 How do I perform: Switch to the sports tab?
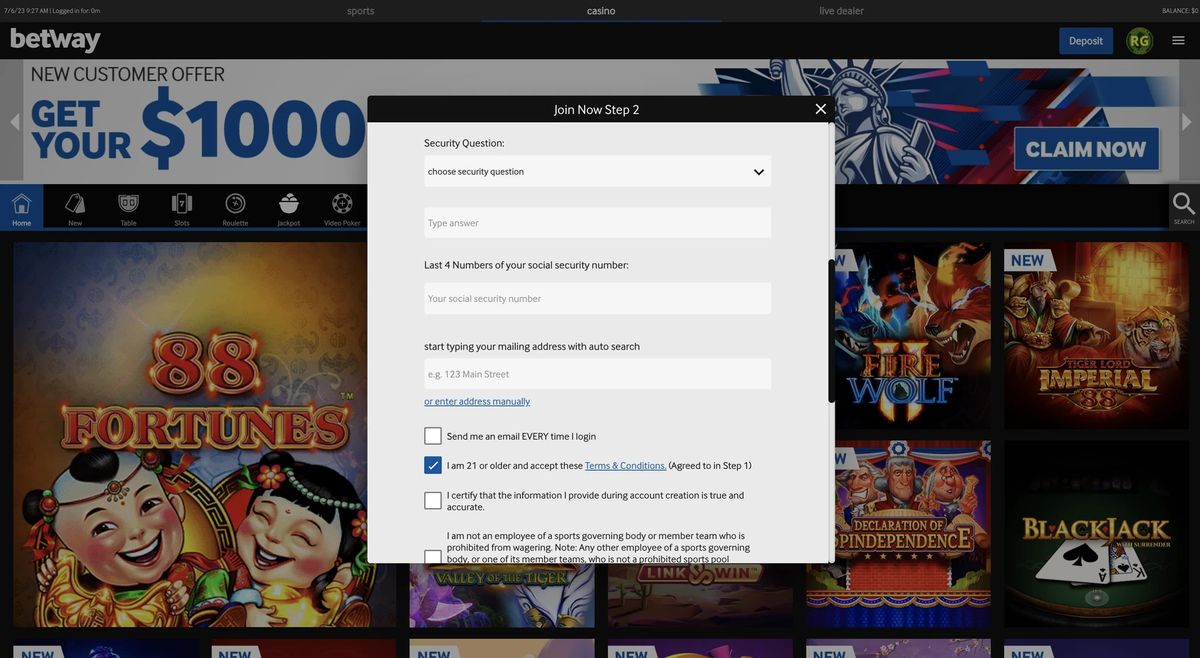point(361,11)
